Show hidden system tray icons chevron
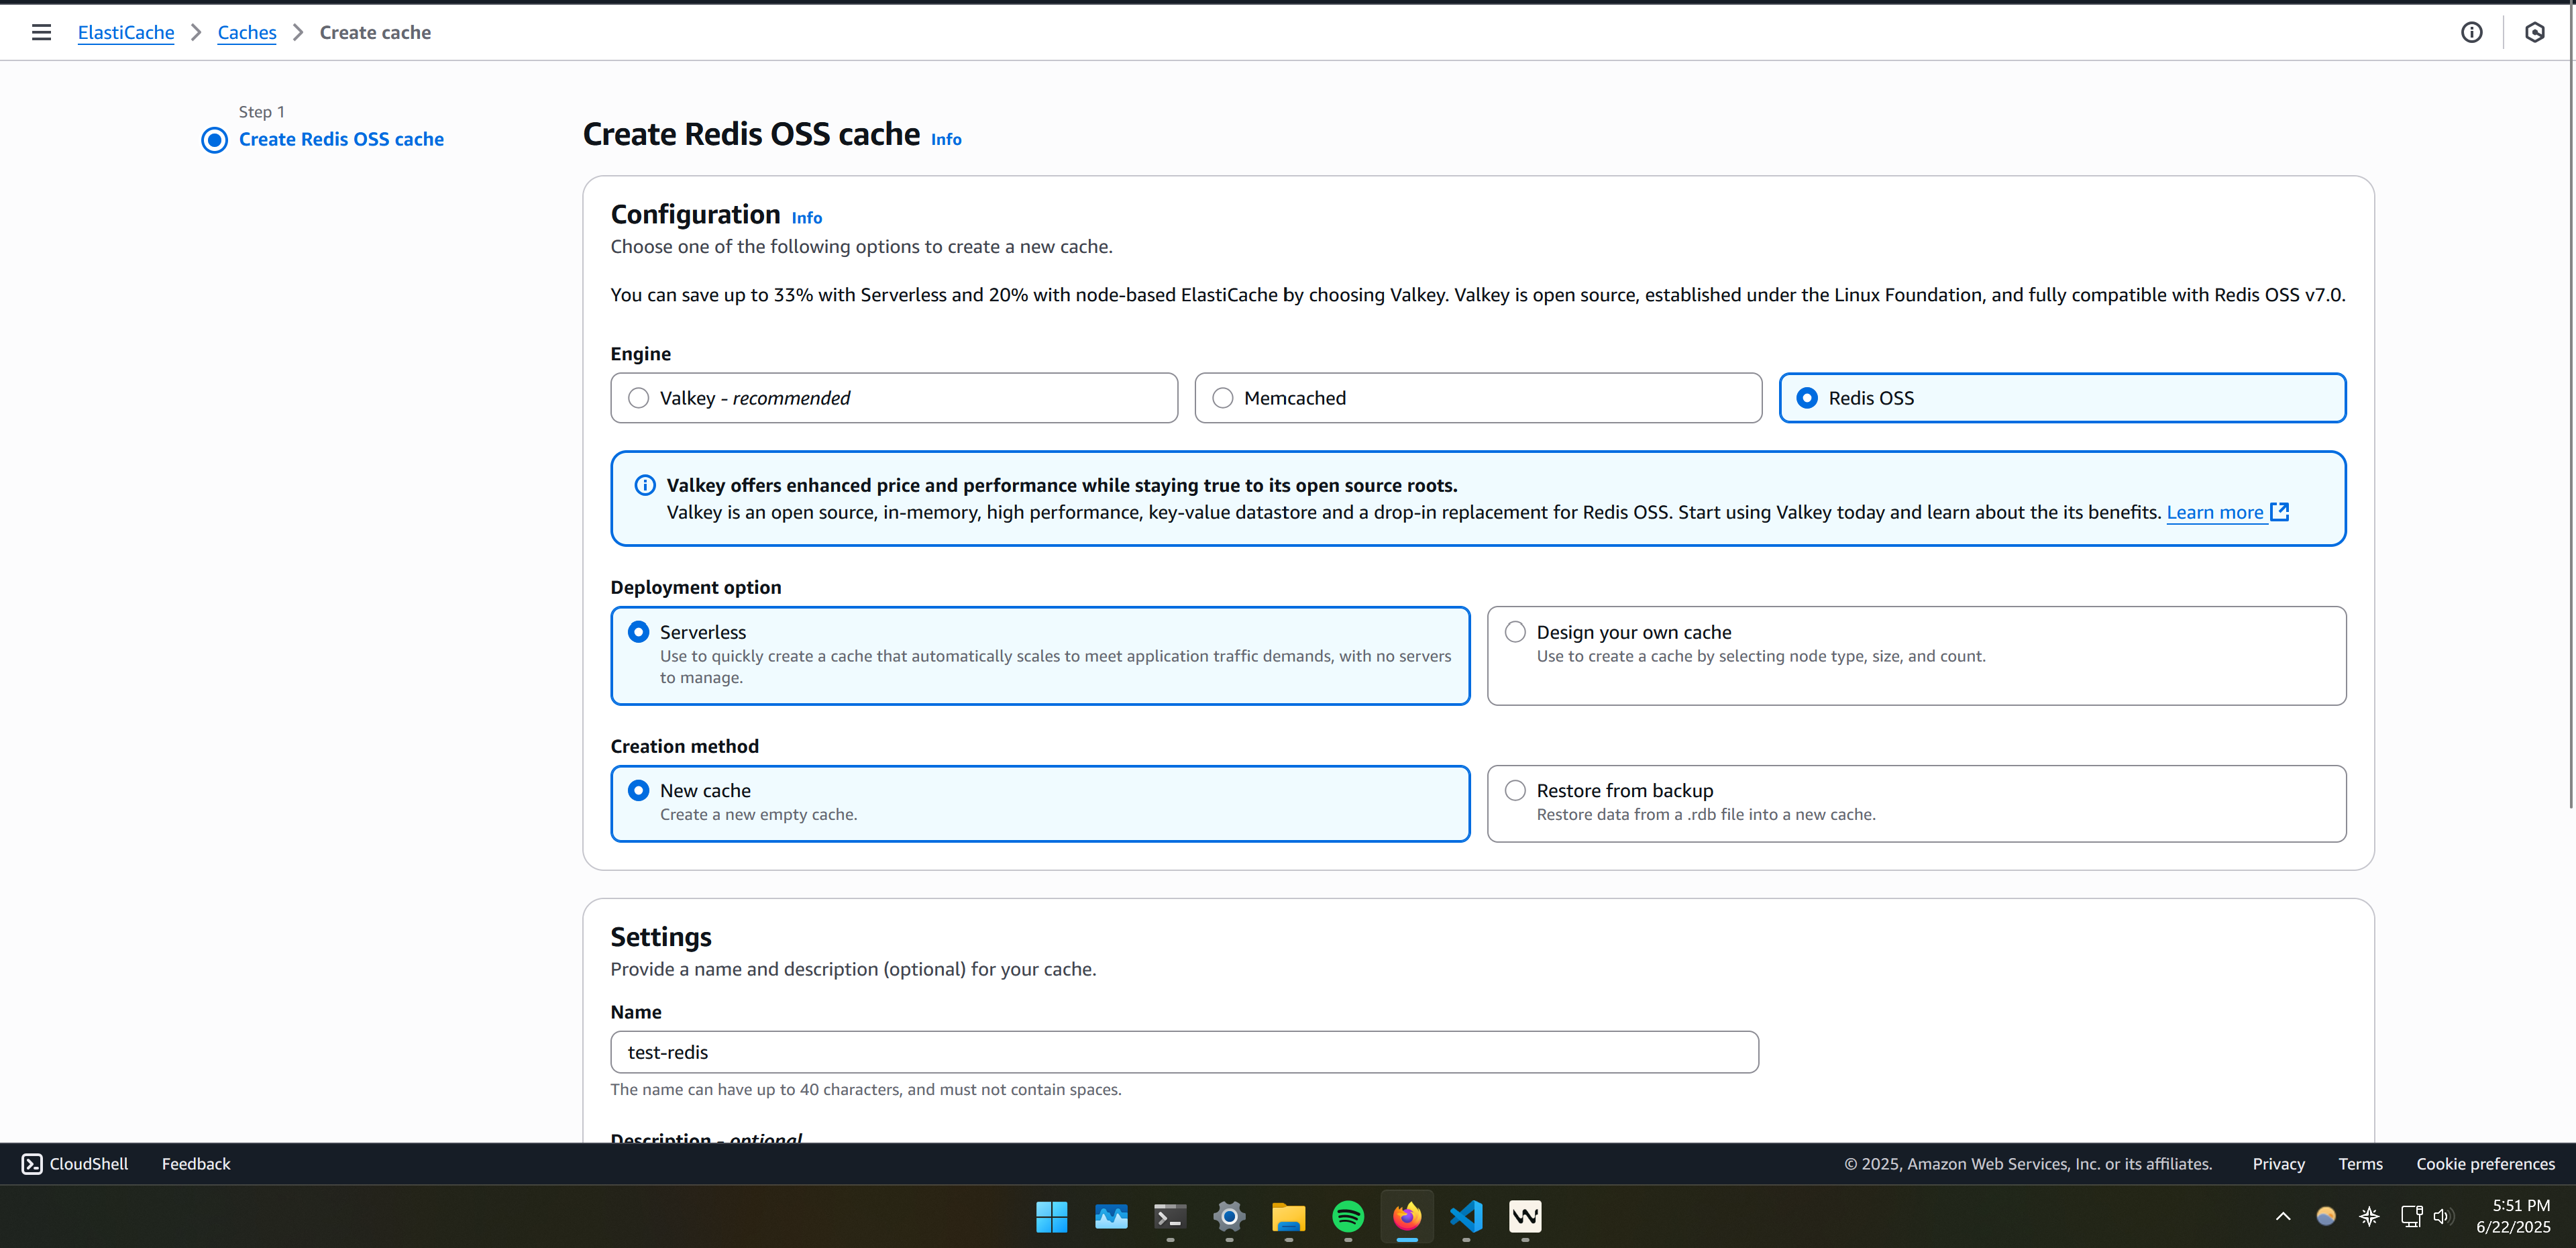The height and width of the screenshot is (1248, 2576). [2283, 1216]
